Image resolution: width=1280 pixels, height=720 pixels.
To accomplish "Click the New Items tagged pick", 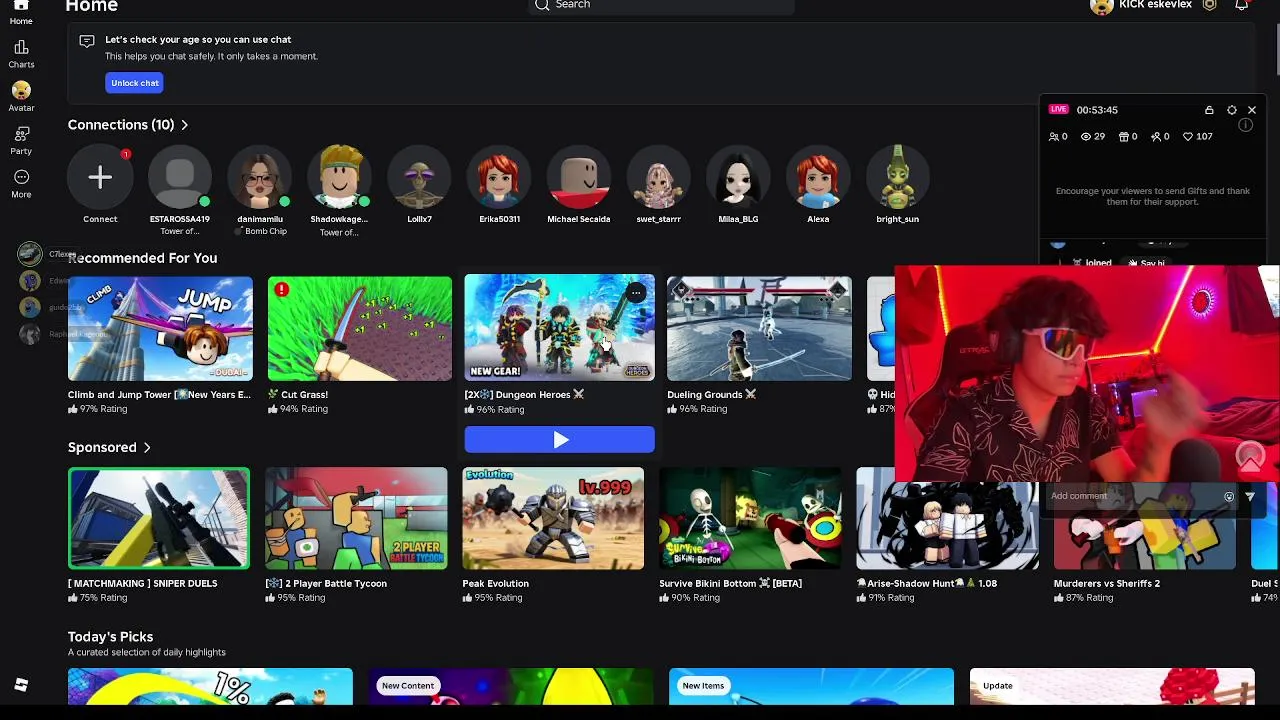I will pos(811,686).
